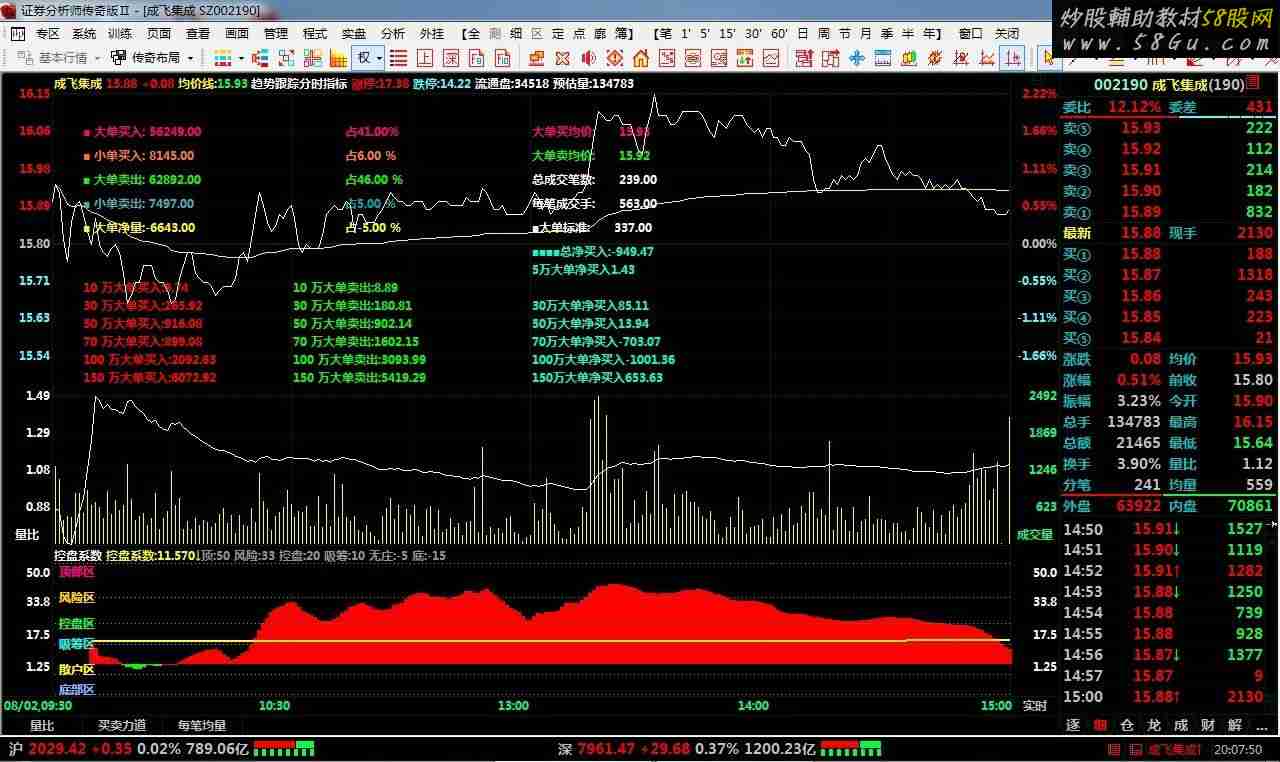The image size is (1280, 762).
Task: Click the orange house home icon
Action: pos(643,58)
